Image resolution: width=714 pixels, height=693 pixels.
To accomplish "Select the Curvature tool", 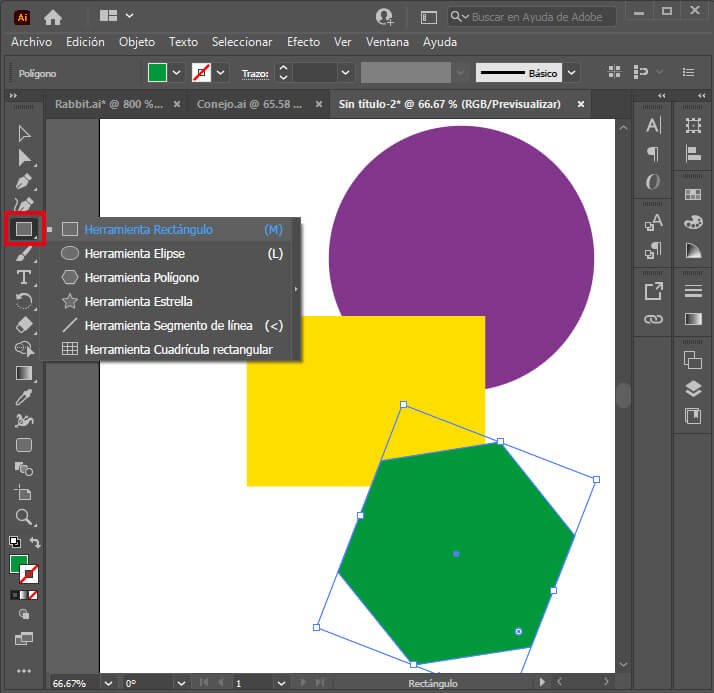I will [x=24, y=204].
